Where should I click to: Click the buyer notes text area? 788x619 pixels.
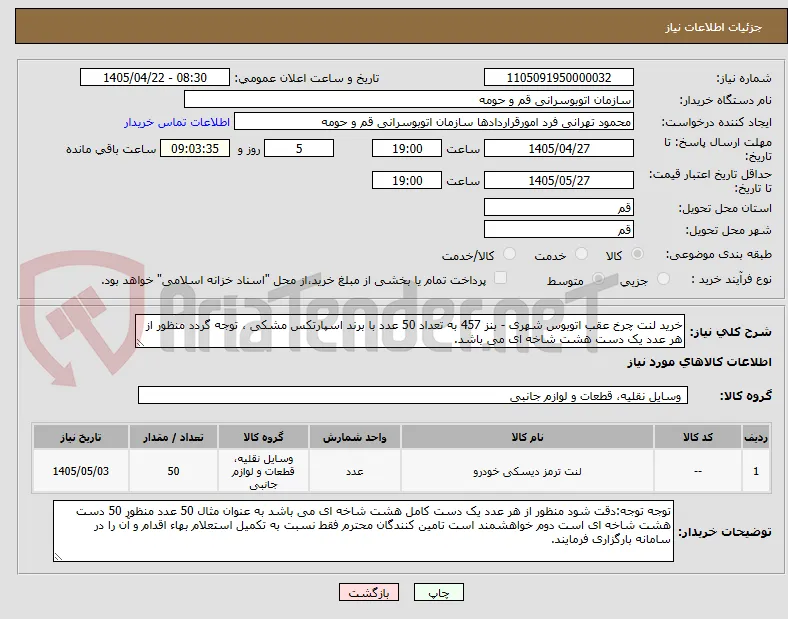(363, 531)
